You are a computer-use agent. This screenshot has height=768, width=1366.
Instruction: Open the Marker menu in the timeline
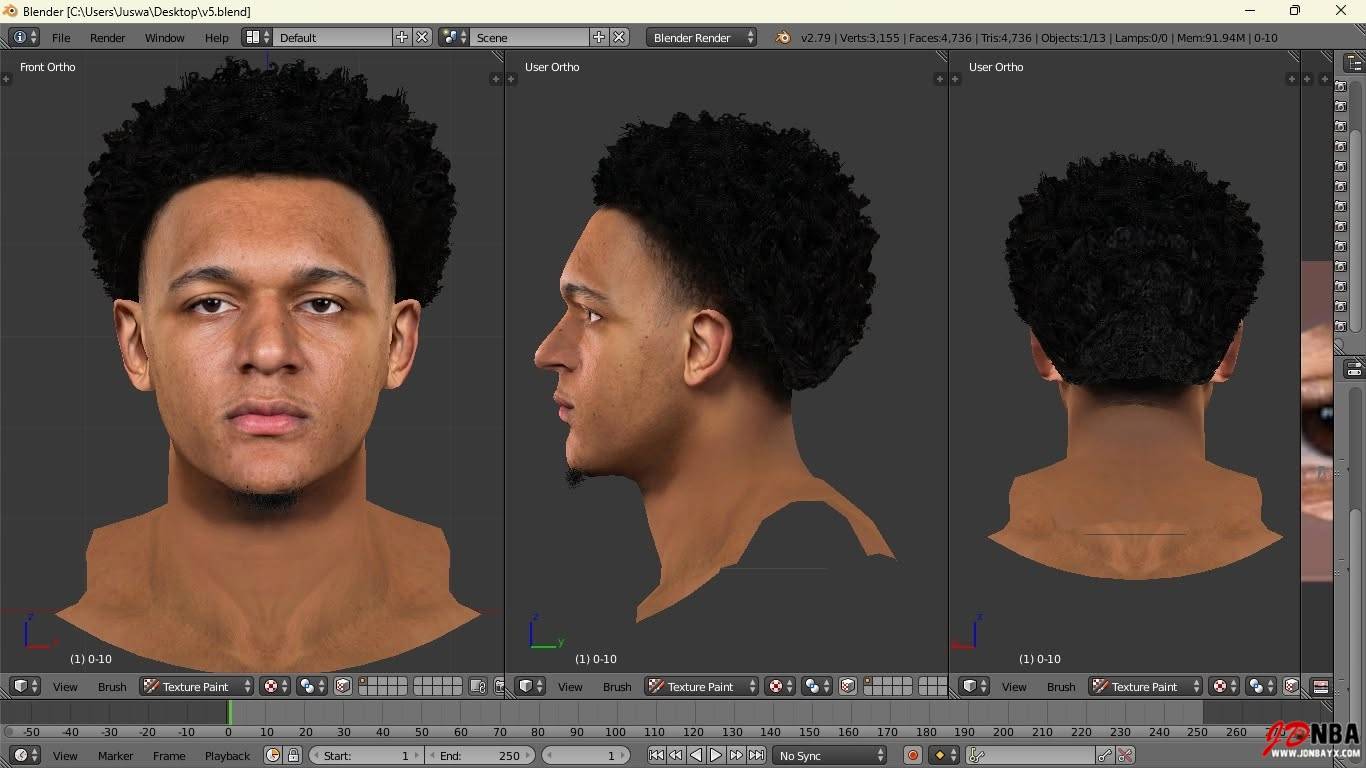coord(116,755)
